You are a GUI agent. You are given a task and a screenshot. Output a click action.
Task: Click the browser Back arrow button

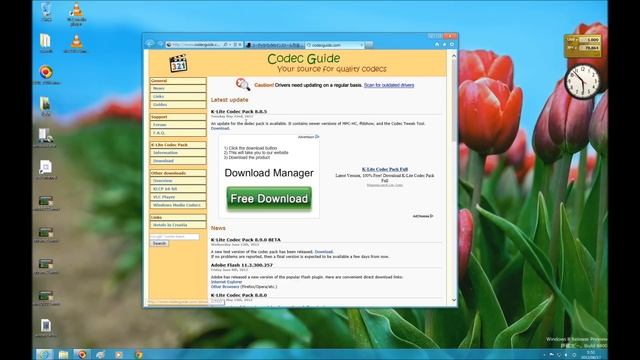[150, 44]
